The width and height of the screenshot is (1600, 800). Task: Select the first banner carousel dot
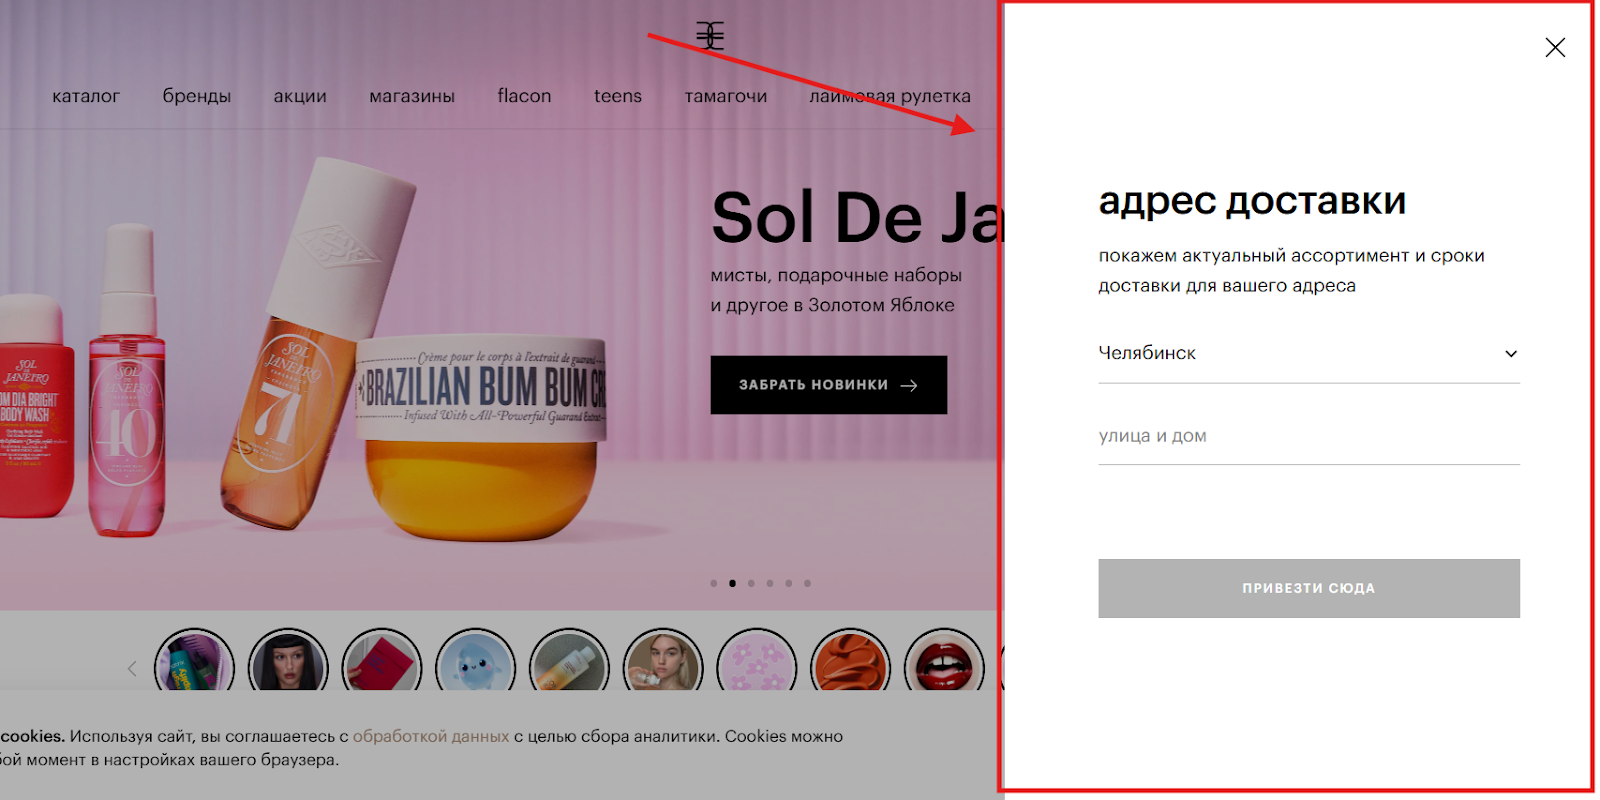(x=714, y=583)
